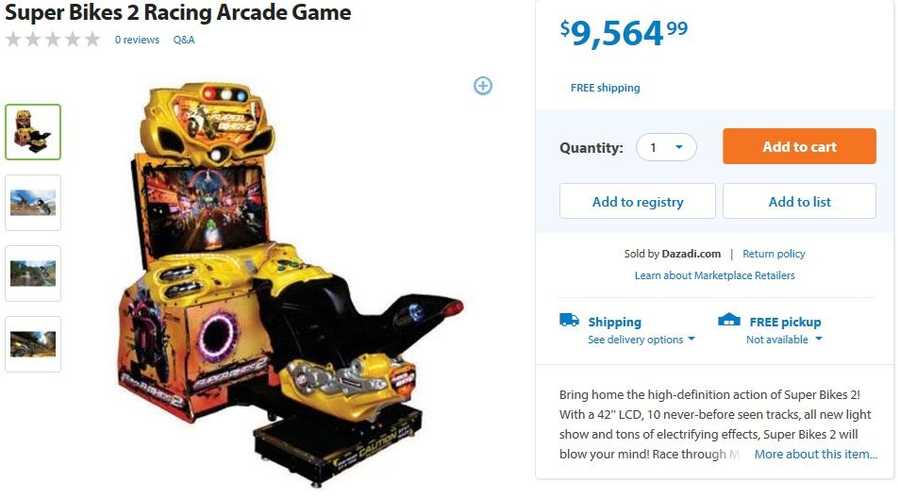The width and height of the screenshot is (900, 498).
Task: Select the first arcade machine thumbnail
Action: (x=33, y=132)
